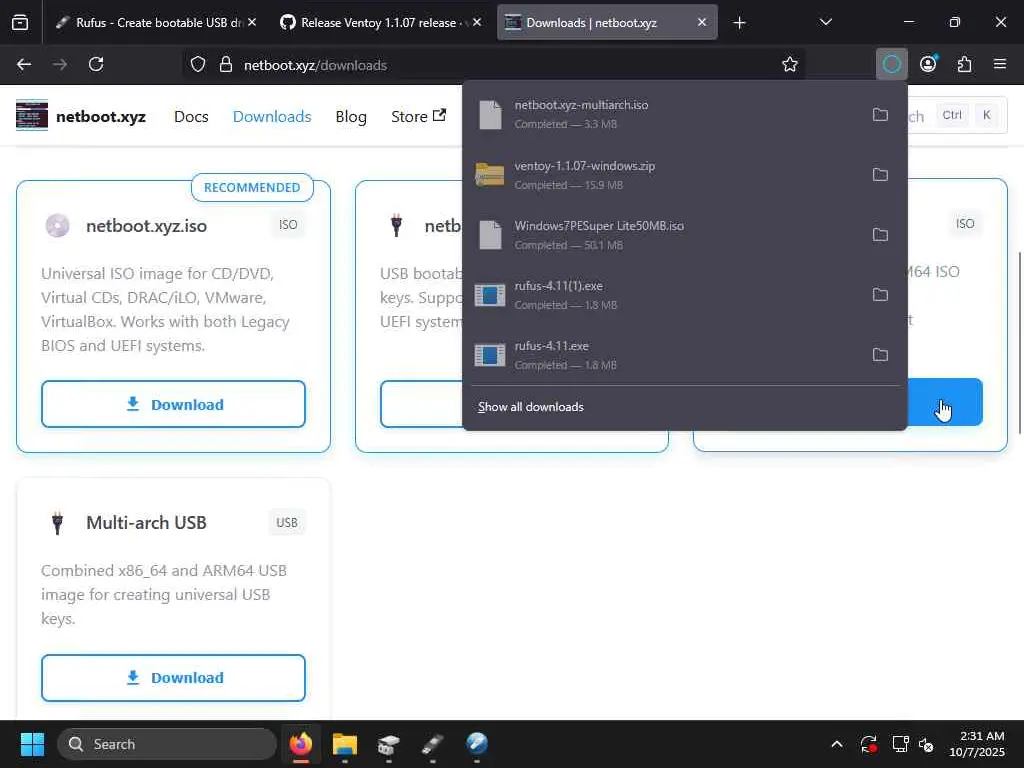Open Windows7PESuper Lite50MB.iso download entry
The width and height of the screenshot is (1024, 768).
[666, 234]
